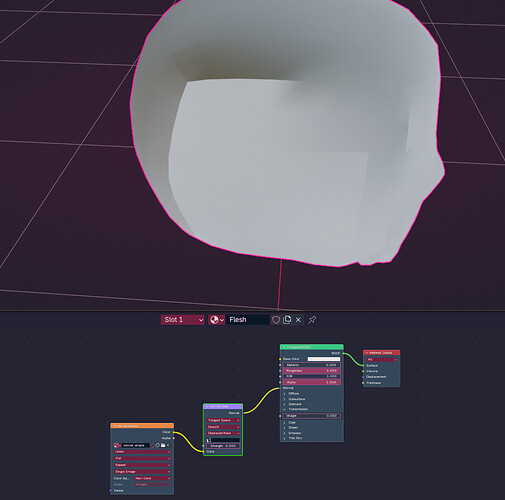505x500 pixels.
Task: Open the Non-Color color space dropdown
Action: 152,478
